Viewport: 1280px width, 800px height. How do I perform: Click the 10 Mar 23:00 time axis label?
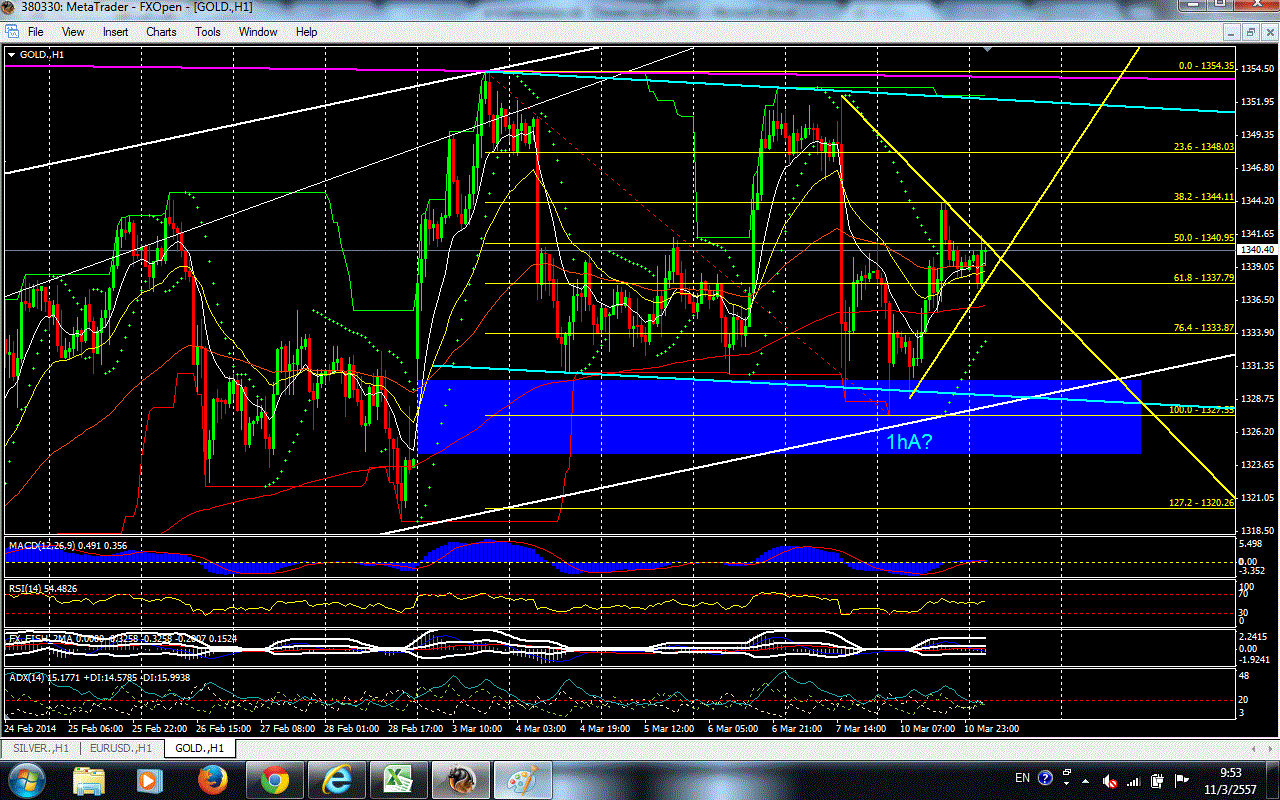click(x=992, y=728)
